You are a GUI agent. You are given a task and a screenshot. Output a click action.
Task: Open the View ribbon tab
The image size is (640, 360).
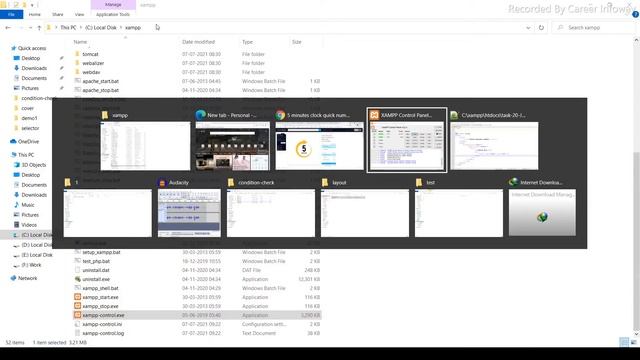79,14
